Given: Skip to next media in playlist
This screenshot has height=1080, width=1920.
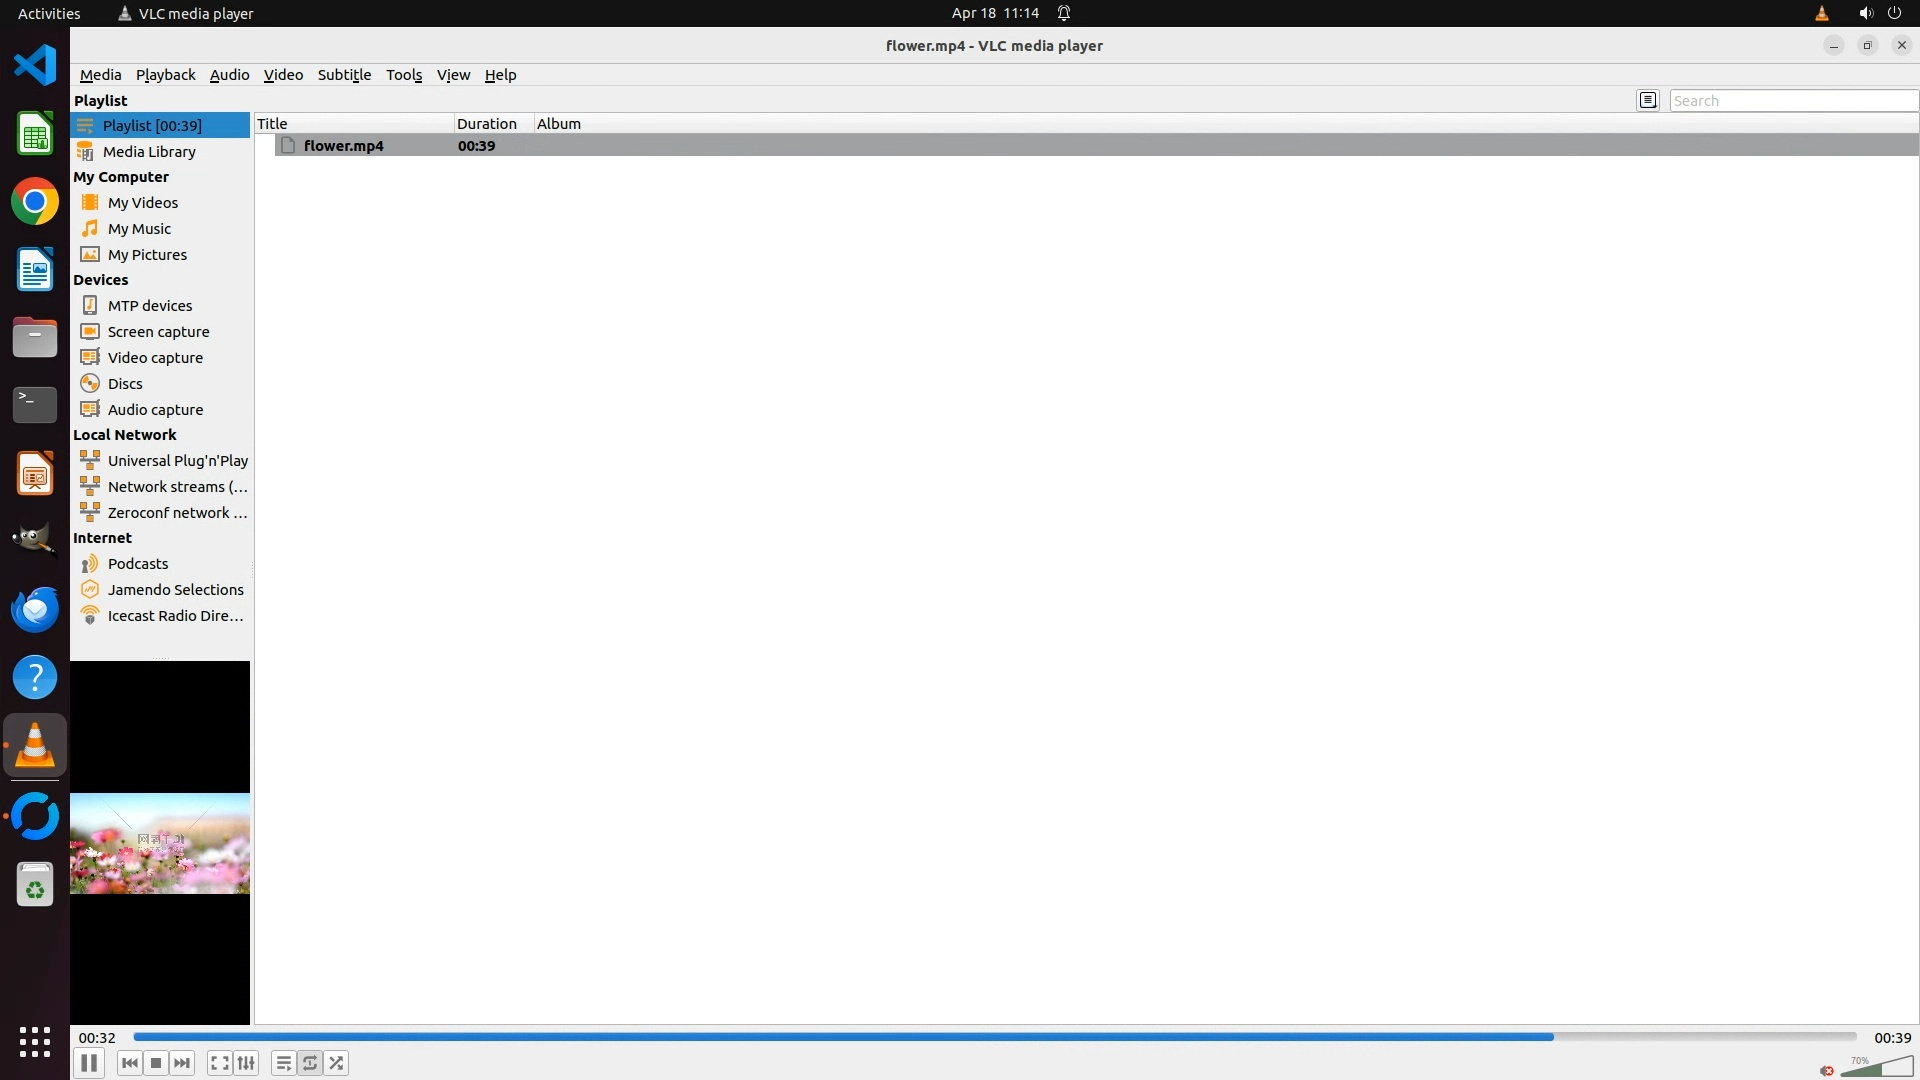Looking at the screenshot, I should click(182, 1063).
